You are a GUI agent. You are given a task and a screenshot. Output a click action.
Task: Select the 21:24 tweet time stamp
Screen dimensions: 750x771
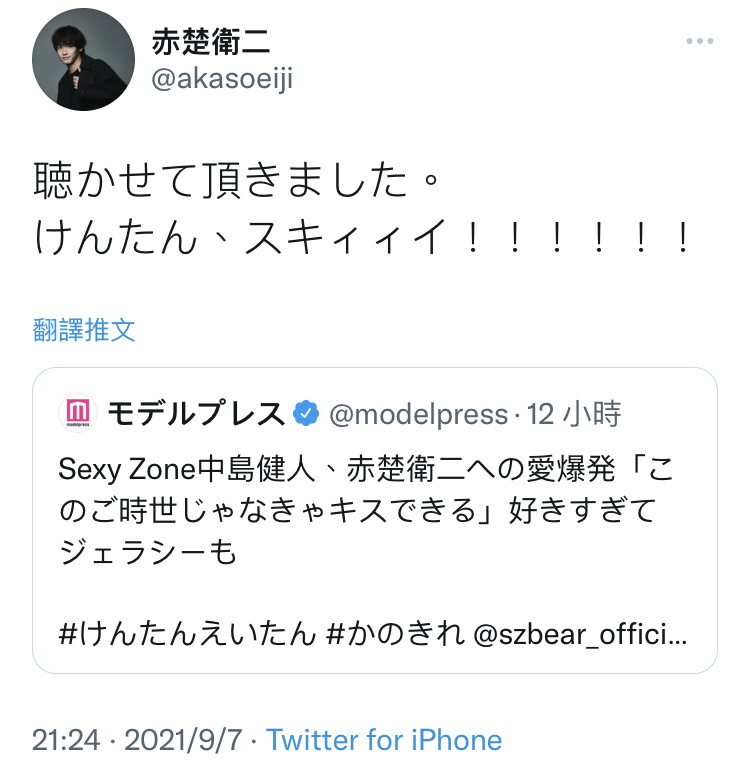tap(66, 740)
